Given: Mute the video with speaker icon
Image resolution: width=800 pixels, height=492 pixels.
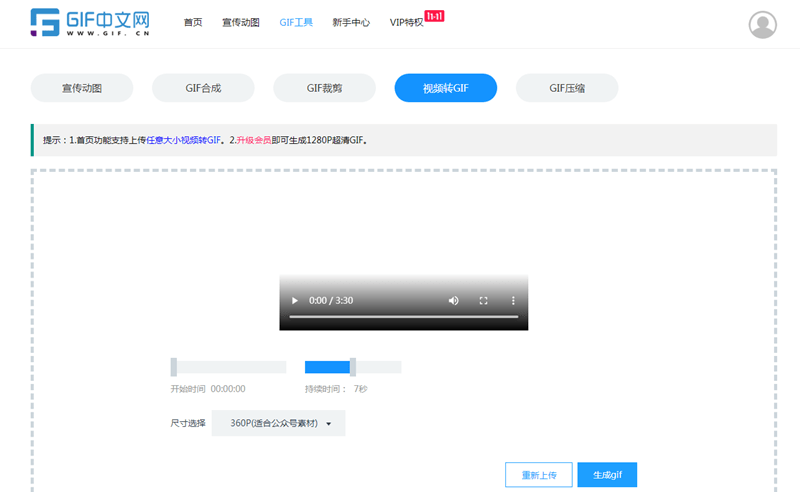Looking at the screenshot, I should tap(453, 300).
